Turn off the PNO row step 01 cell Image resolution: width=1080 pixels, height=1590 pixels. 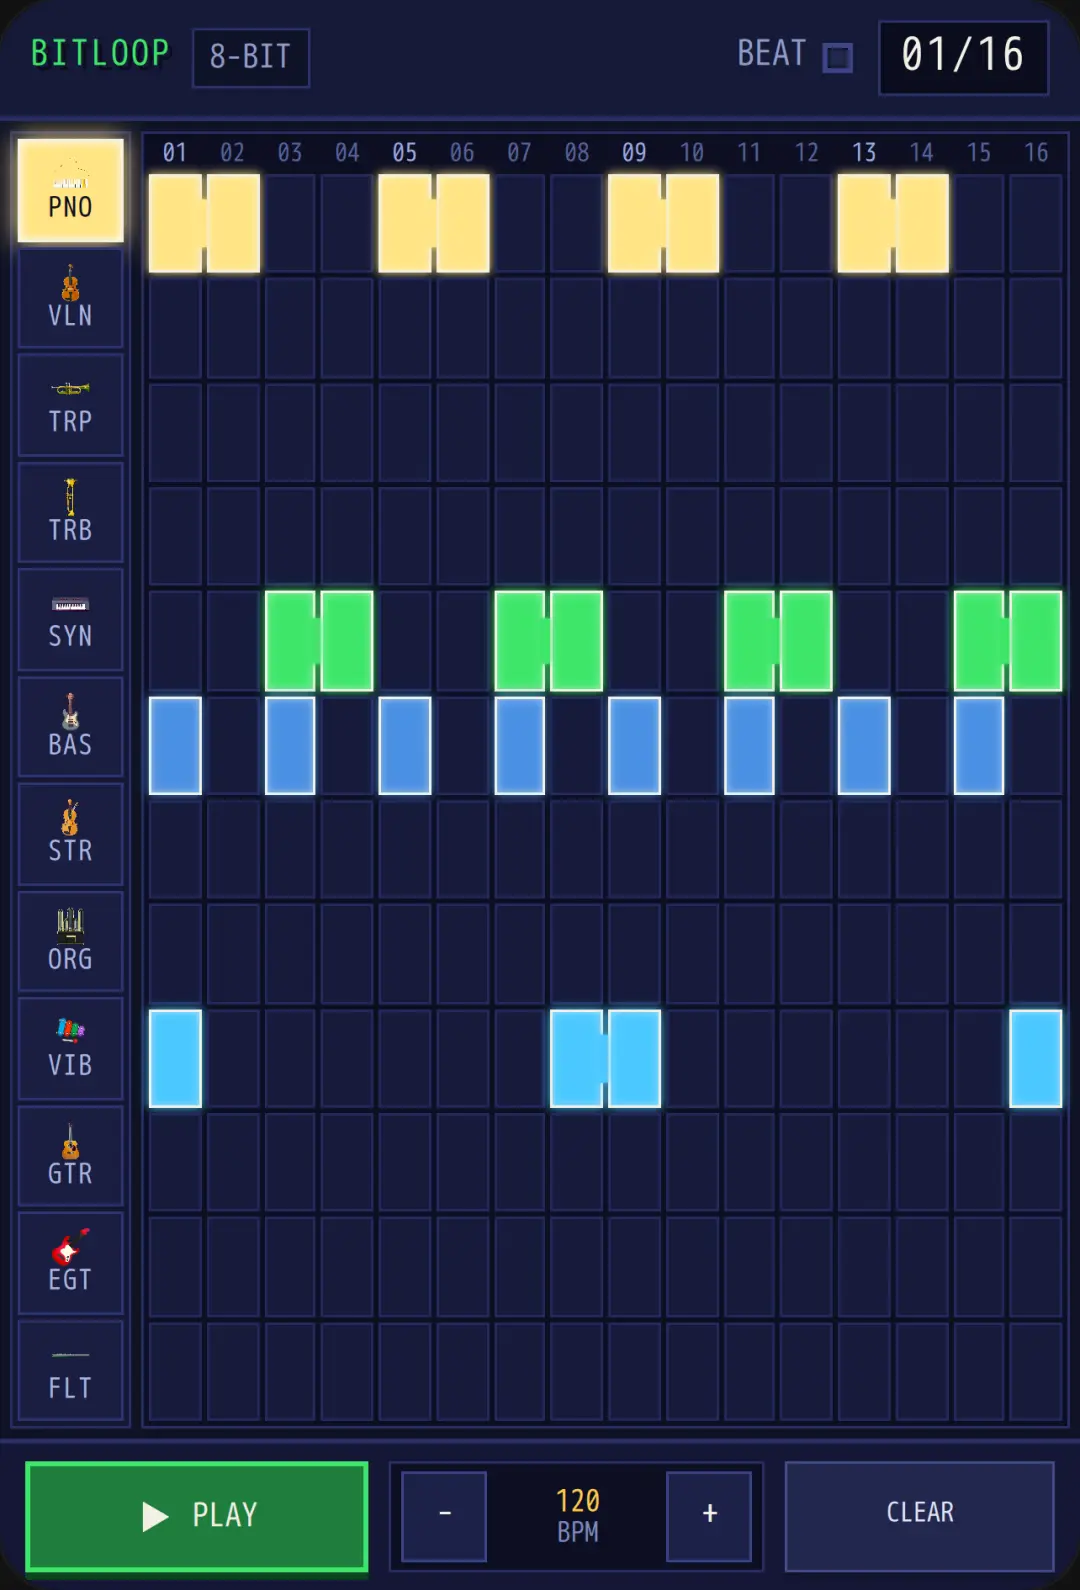pos(175,223)
